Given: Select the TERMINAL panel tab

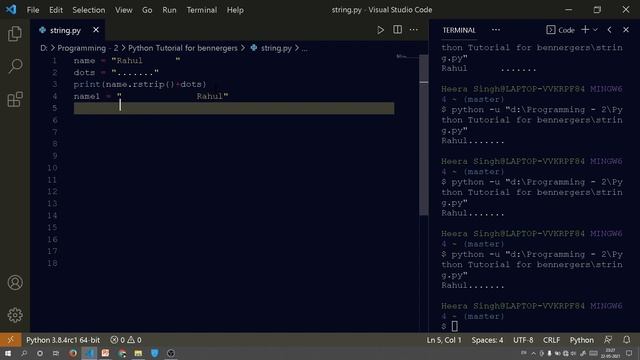Looking at the screenshot, I should 459,30.
